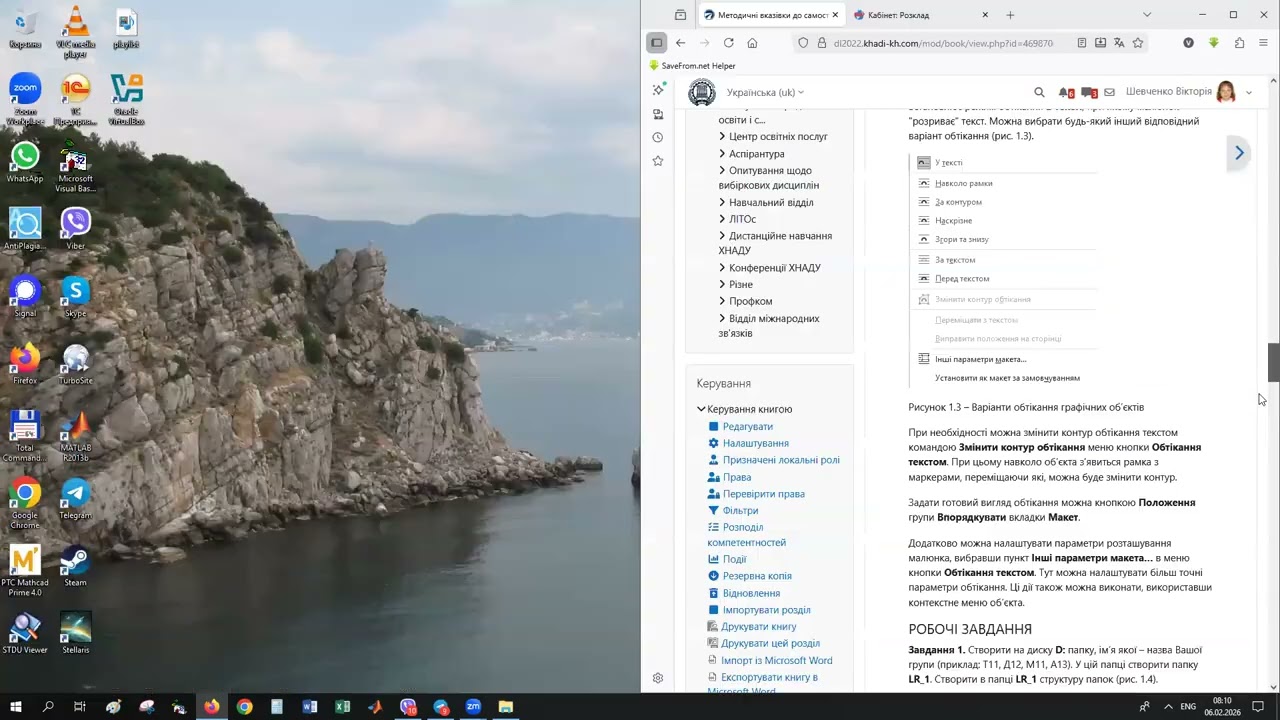Screen dimensions: 1280x720
Task: Click Друкувати книгу link
Action: [x=758, y=627]
